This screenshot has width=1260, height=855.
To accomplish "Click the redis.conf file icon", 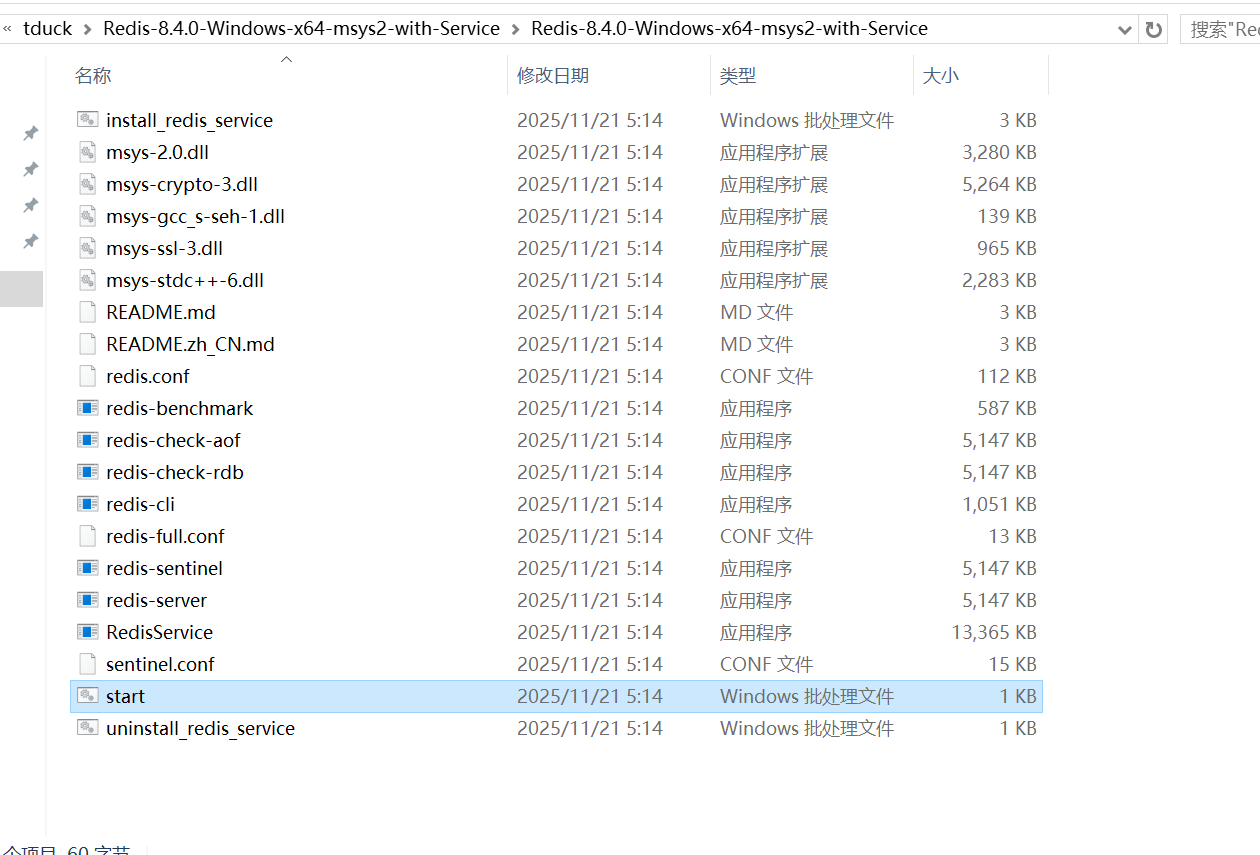I will [x=88, y=376].
